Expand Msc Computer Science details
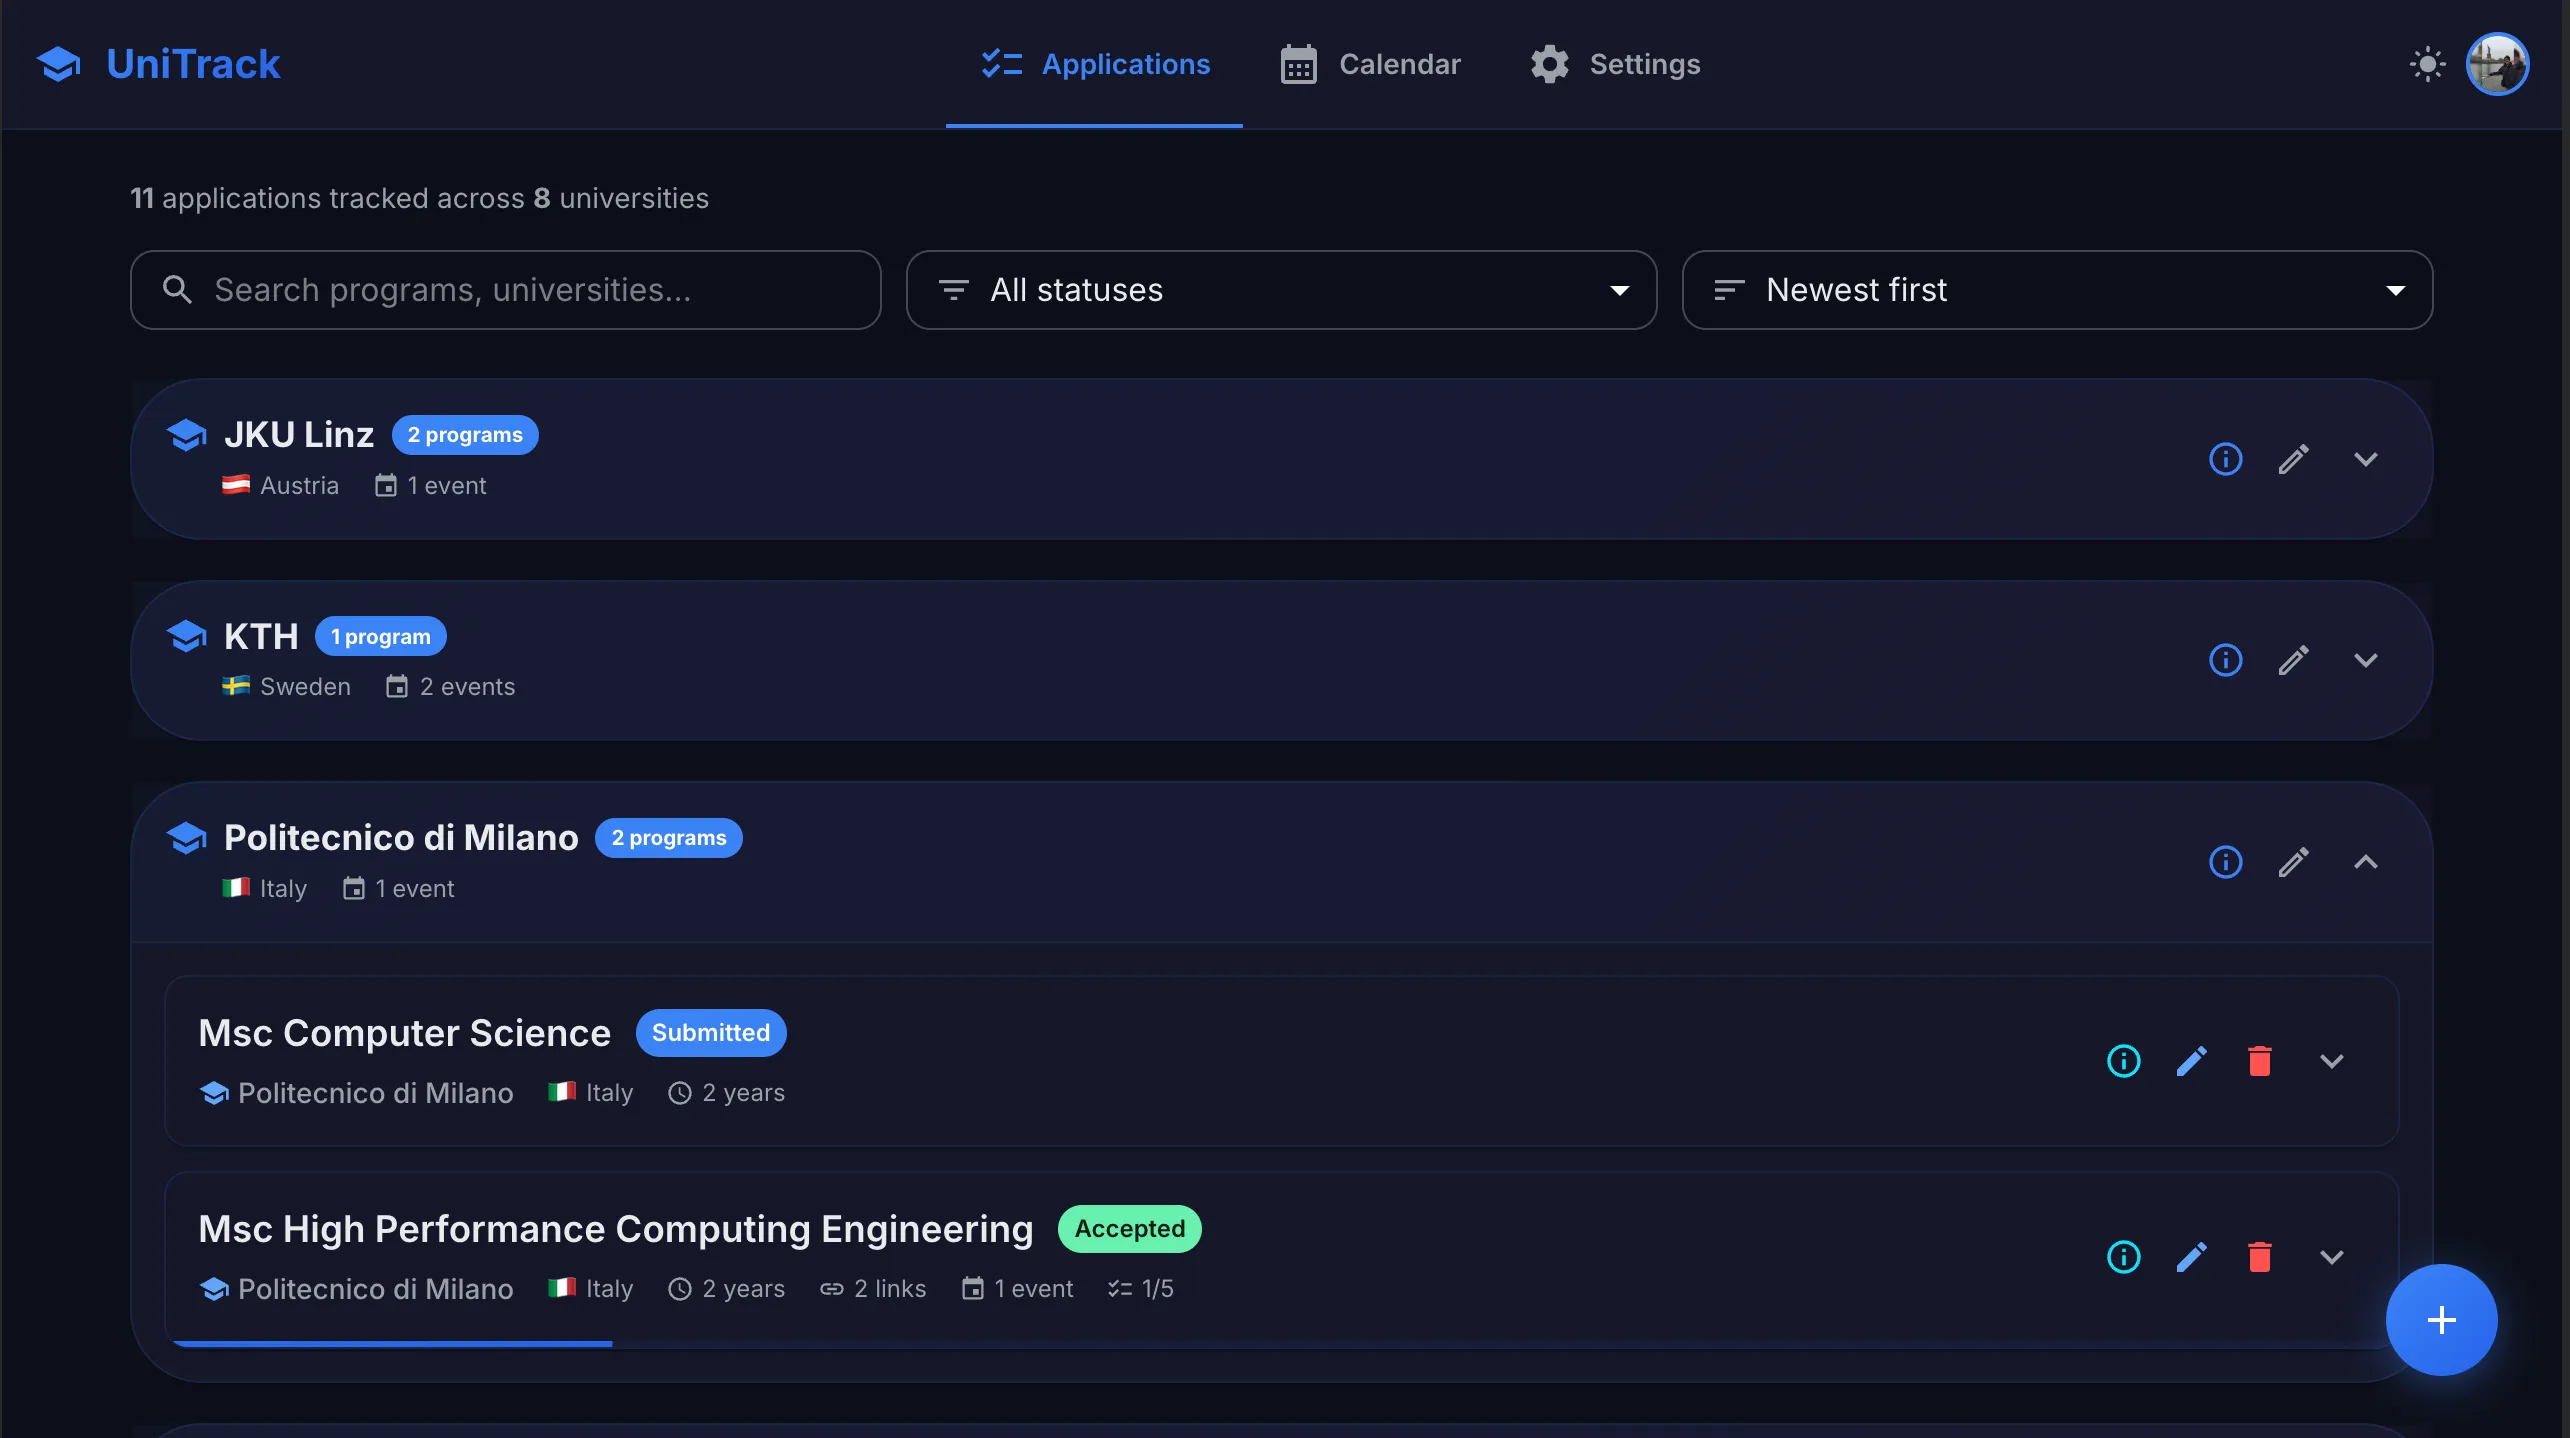The image size is (2570, 1438). tap(2331, 1061)
